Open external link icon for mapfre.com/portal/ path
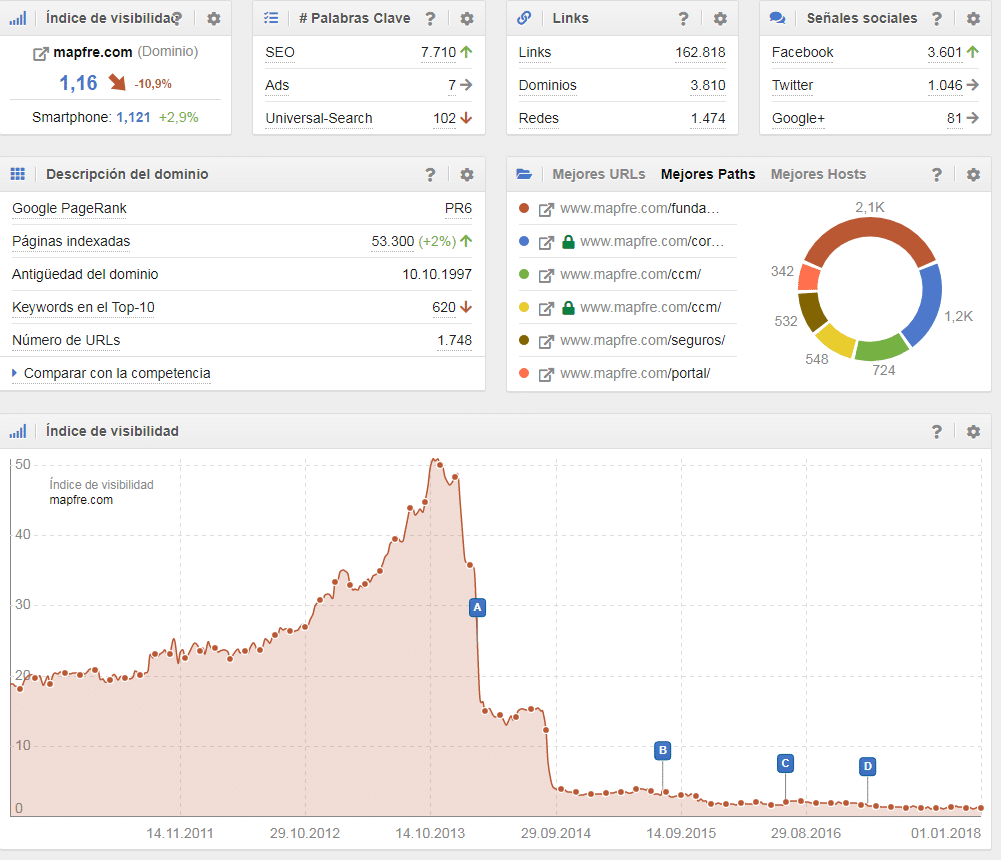 [x=546, y=375]
